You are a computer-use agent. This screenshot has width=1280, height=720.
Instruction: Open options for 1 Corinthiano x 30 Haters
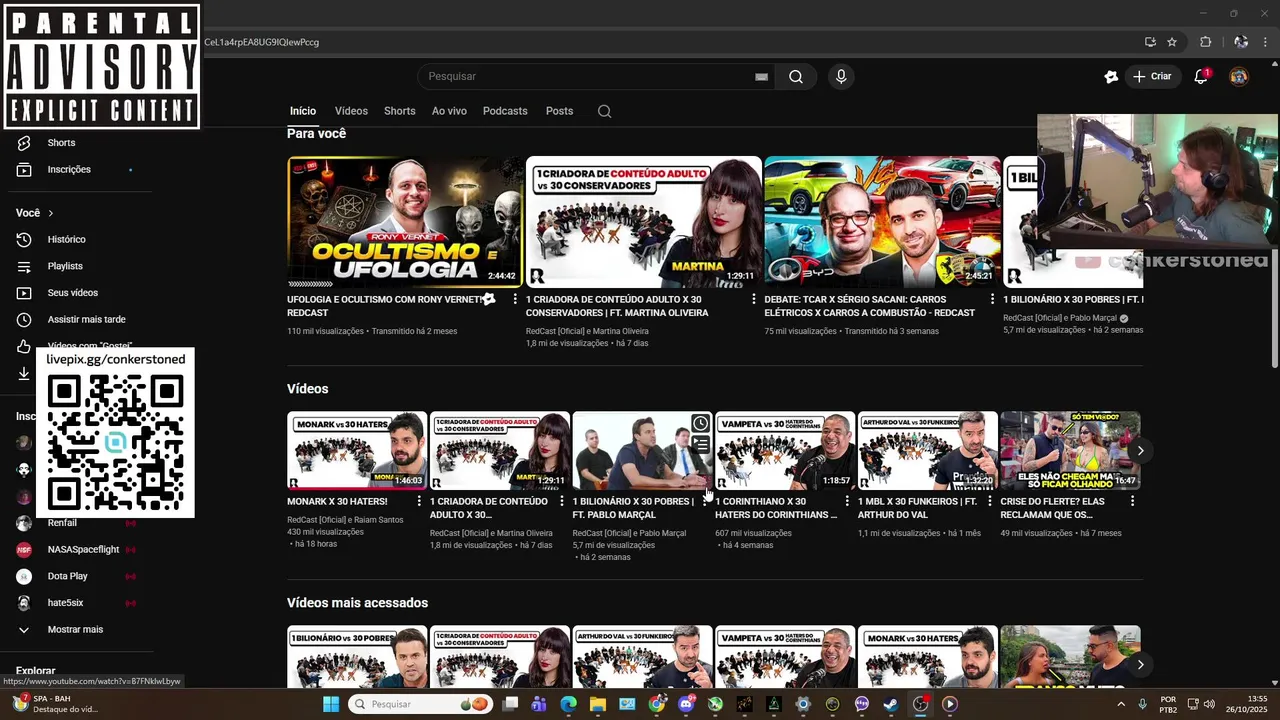coord(847,501)
